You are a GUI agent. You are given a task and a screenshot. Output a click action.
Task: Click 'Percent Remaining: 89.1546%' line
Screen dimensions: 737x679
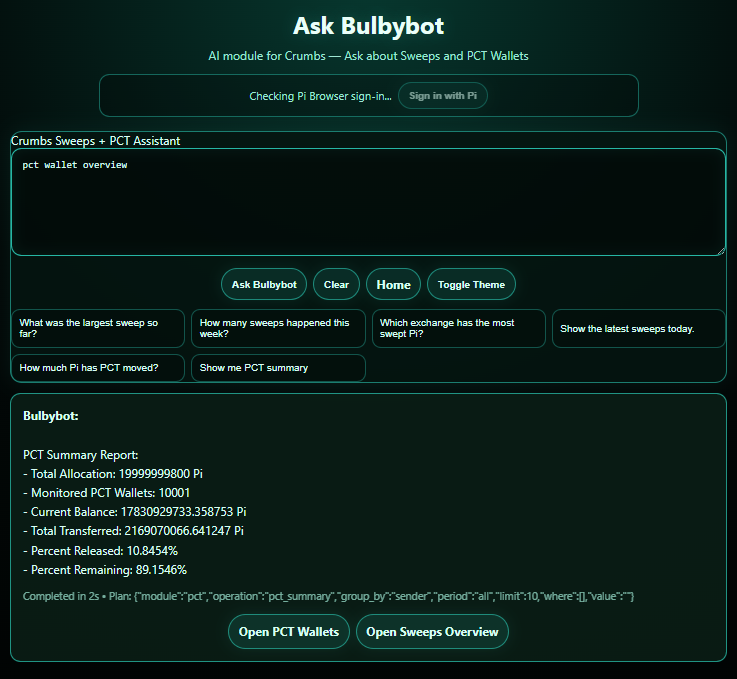tap(105, 570)
